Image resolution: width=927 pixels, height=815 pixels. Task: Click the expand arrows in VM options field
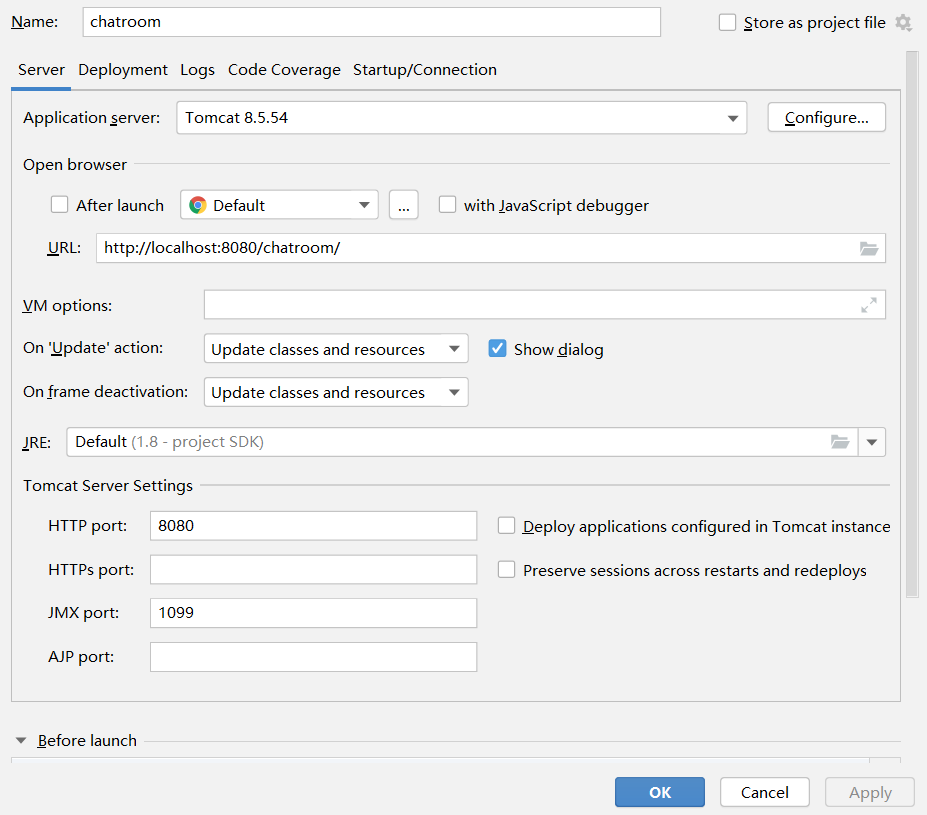click(x=870, y=304)
